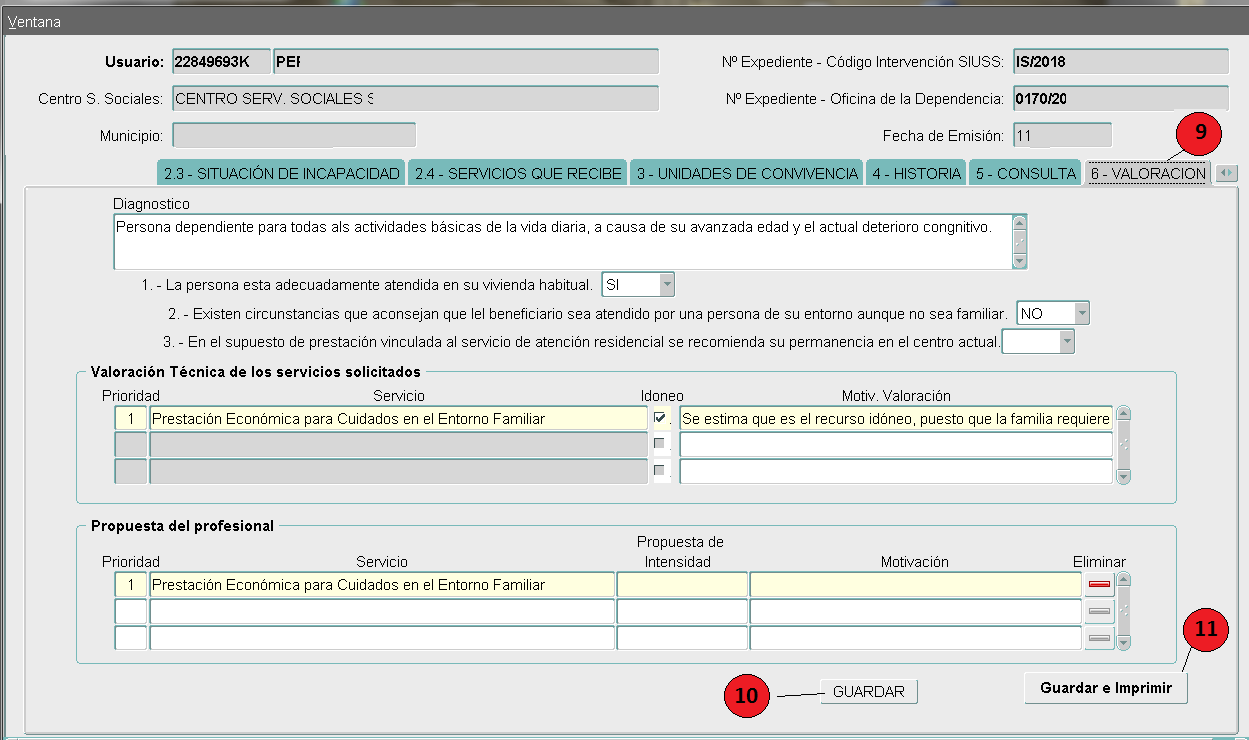Open the dropdown for question 1 showing SI
This screenshot has width=1249, height=740.
click(667, 285)
